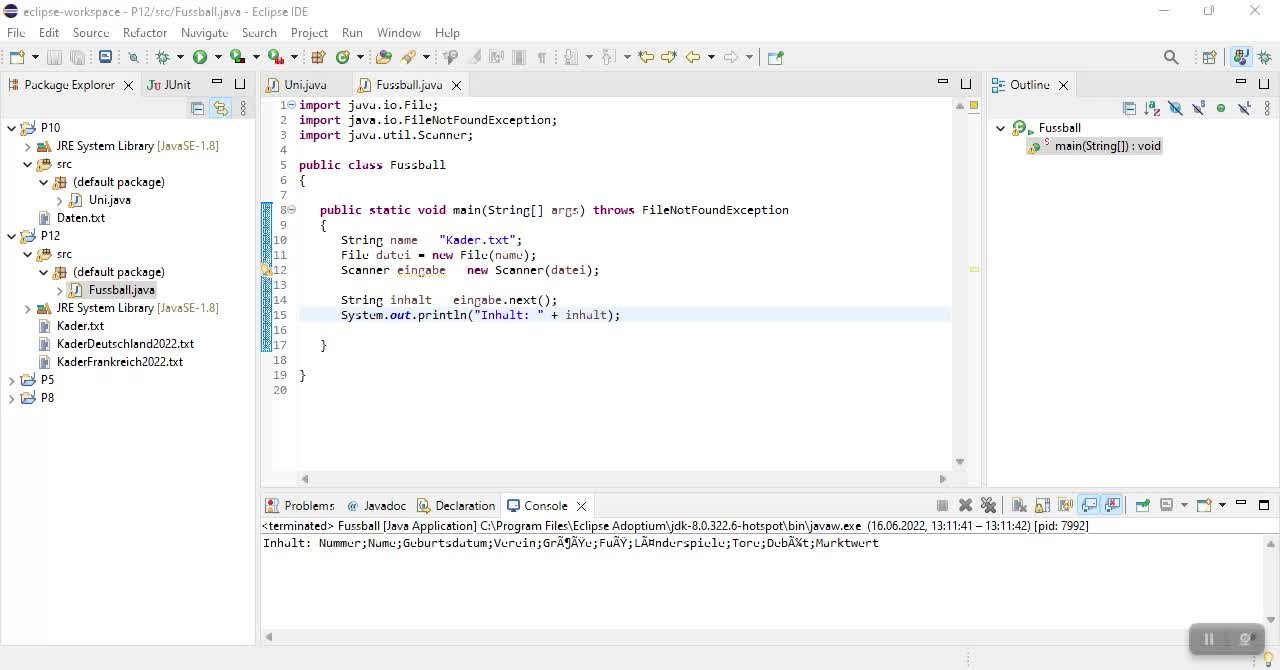Click the Clear Console icon
Screen dimensions: 1280x670
click(1019, 505)
